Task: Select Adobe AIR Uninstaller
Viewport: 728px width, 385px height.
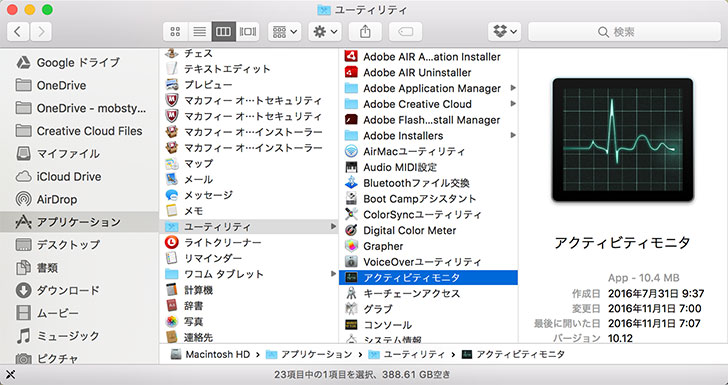Action: tap(429, 72)
